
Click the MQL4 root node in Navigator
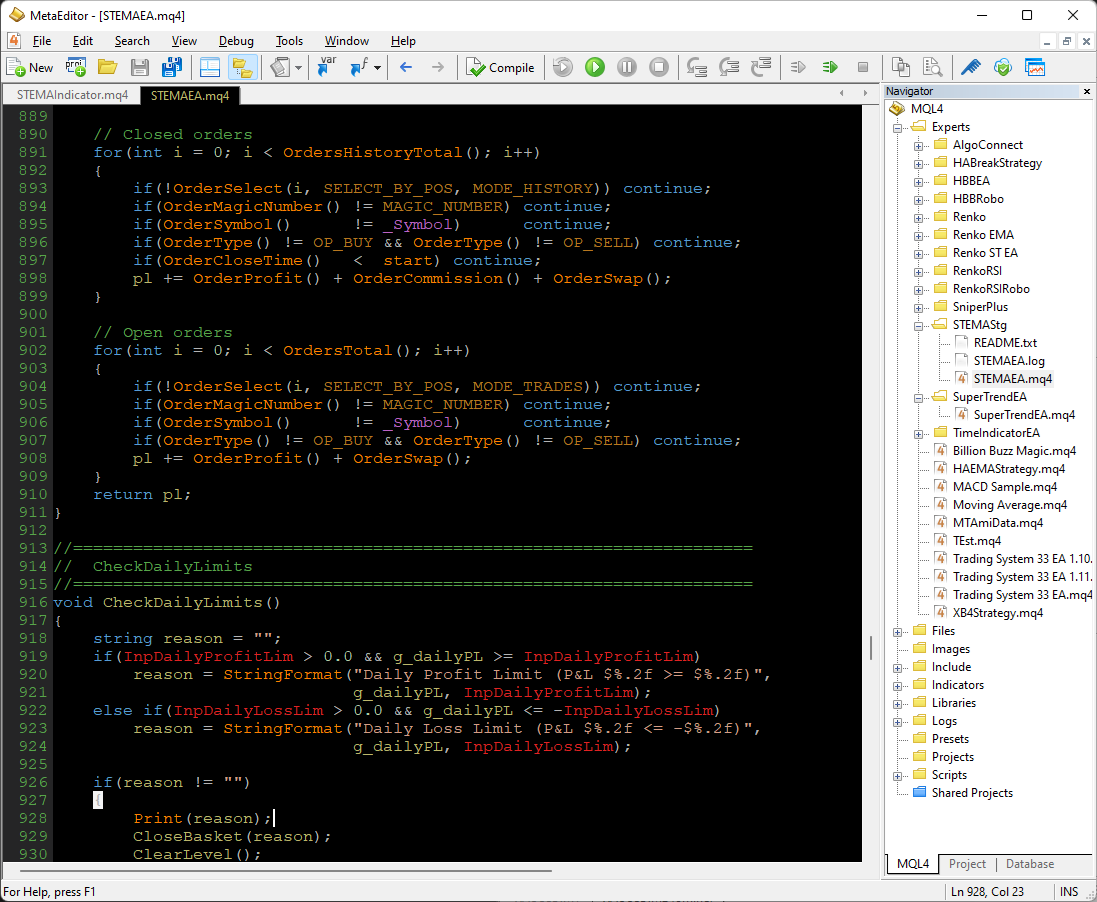[926, 109]
